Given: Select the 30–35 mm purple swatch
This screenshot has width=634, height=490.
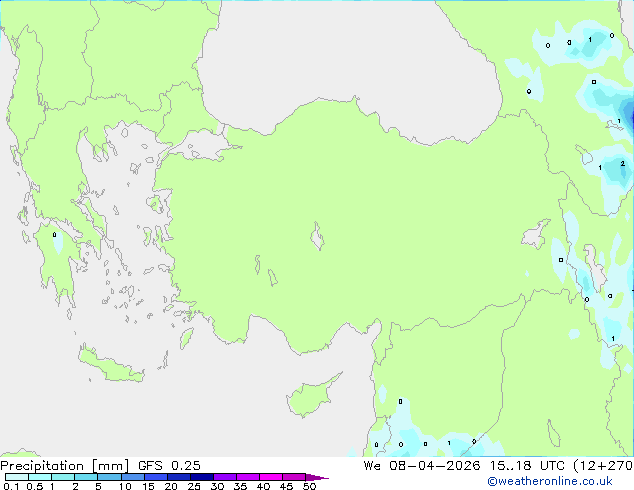Looking at the screenshot, I should pos(224,477).
